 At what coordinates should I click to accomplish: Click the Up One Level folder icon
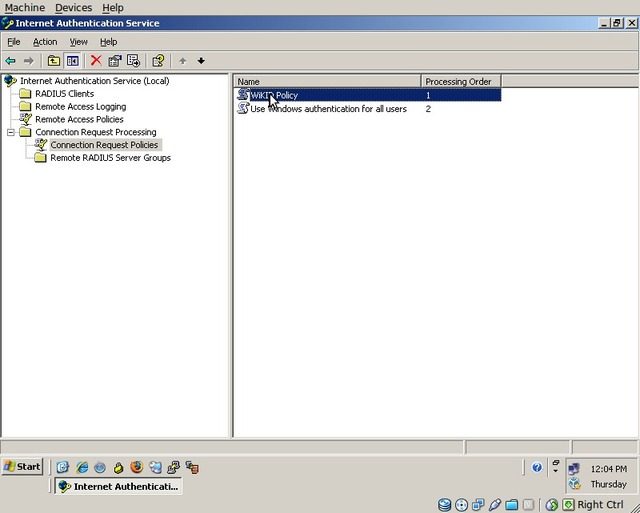tap(54, 61)
